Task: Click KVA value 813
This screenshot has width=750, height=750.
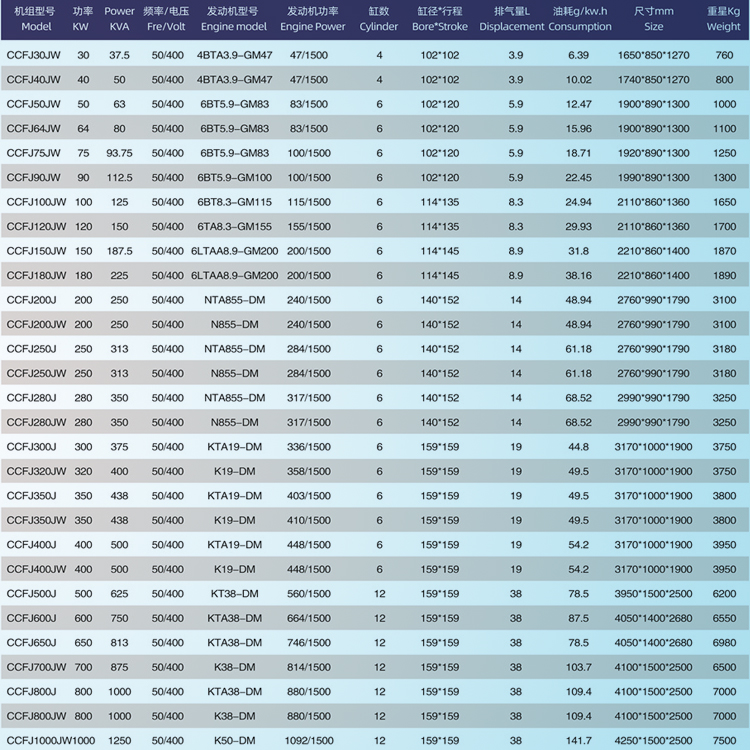Action: click(119, 643)
